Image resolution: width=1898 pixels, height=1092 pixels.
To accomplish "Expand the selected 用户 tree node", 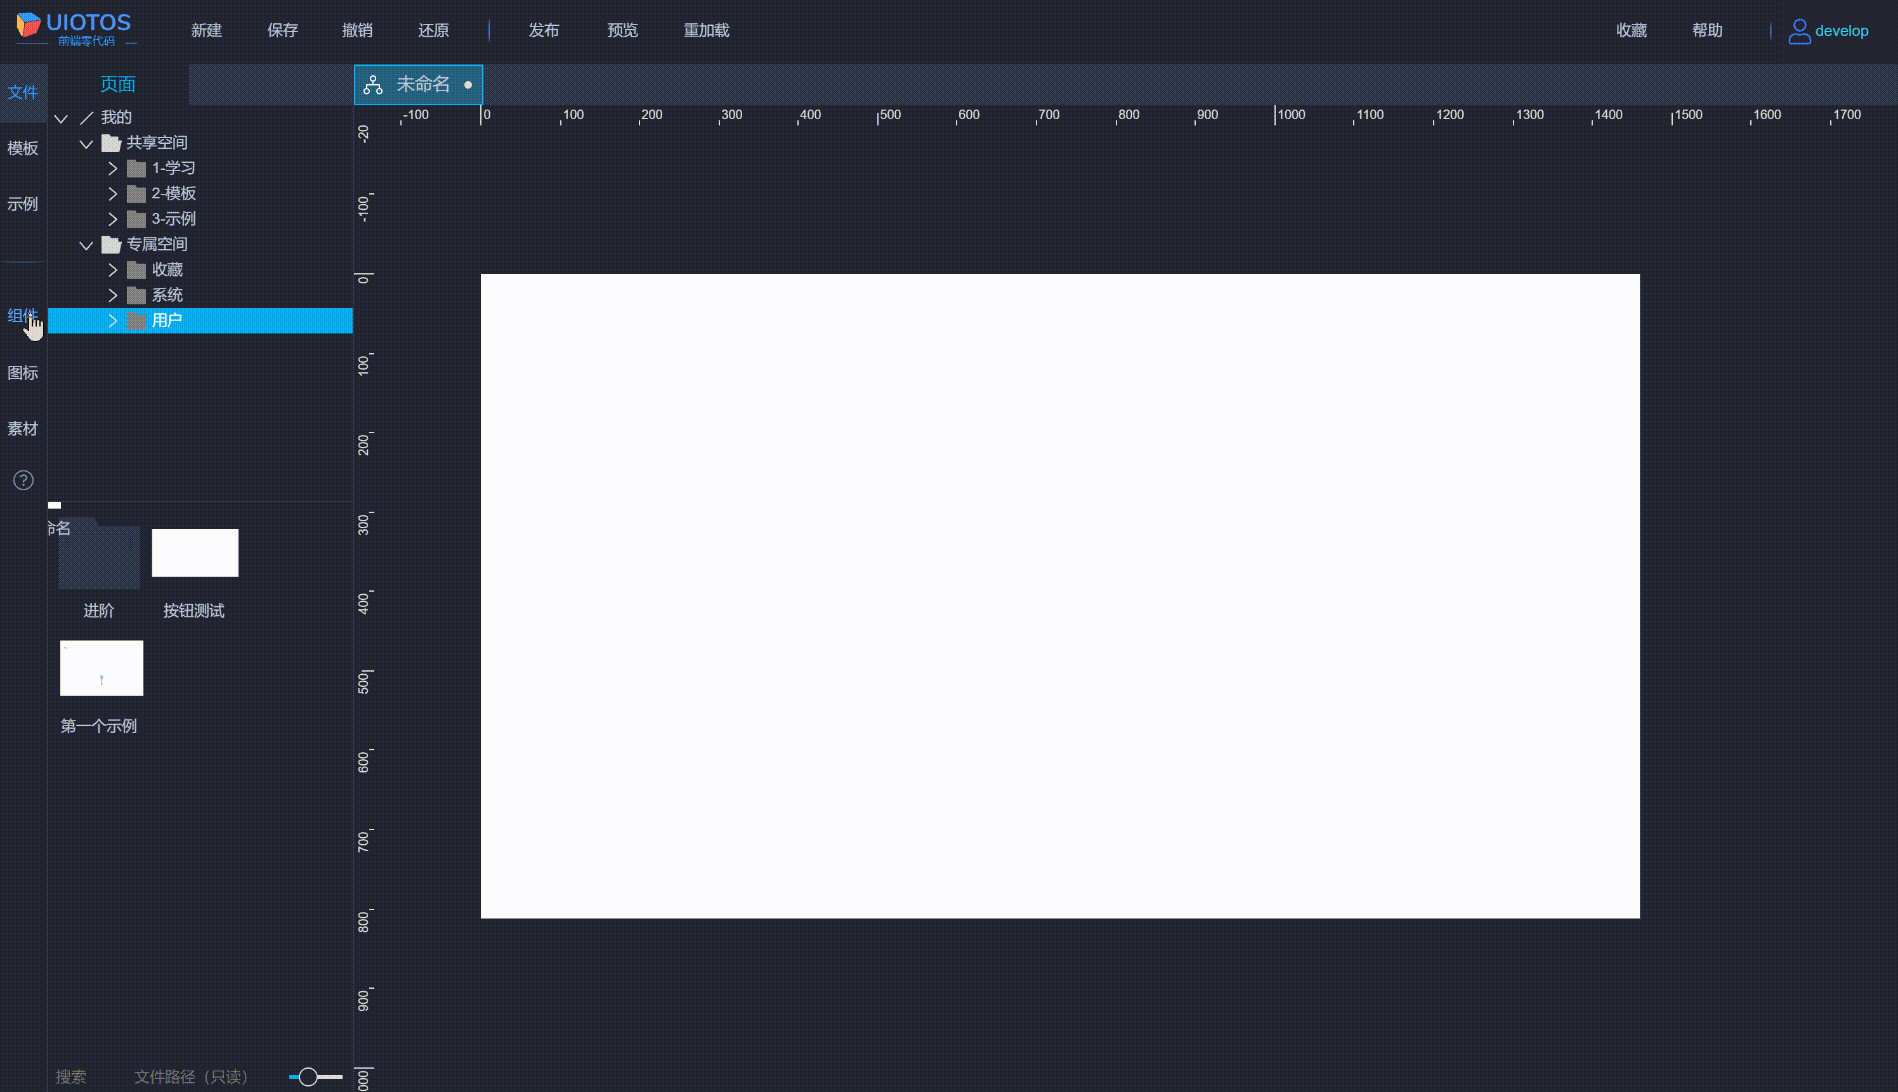I will [112, 320].
